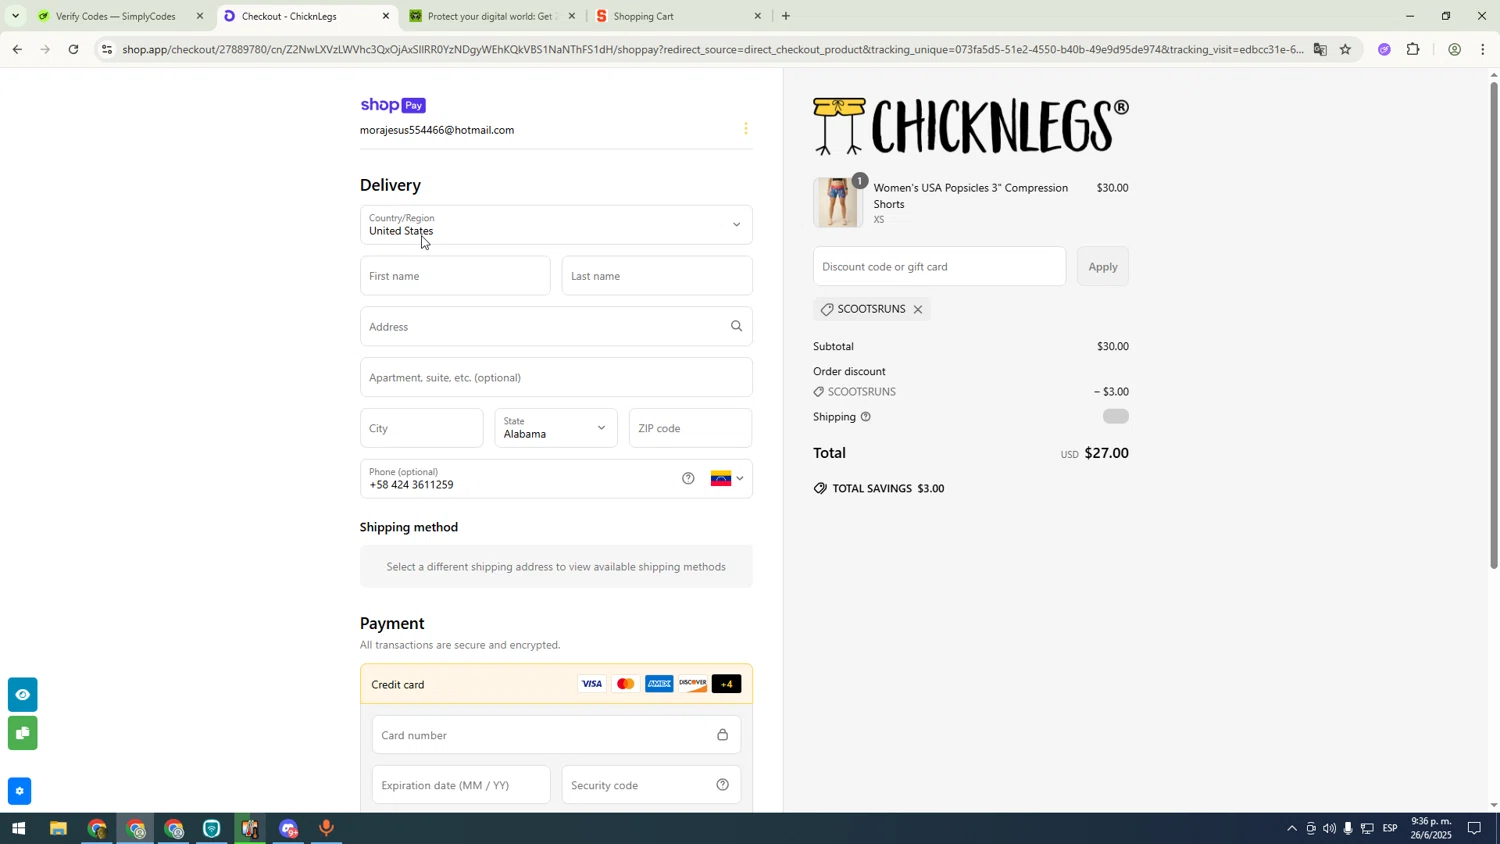Click the Visa card logo

[592, 685]
